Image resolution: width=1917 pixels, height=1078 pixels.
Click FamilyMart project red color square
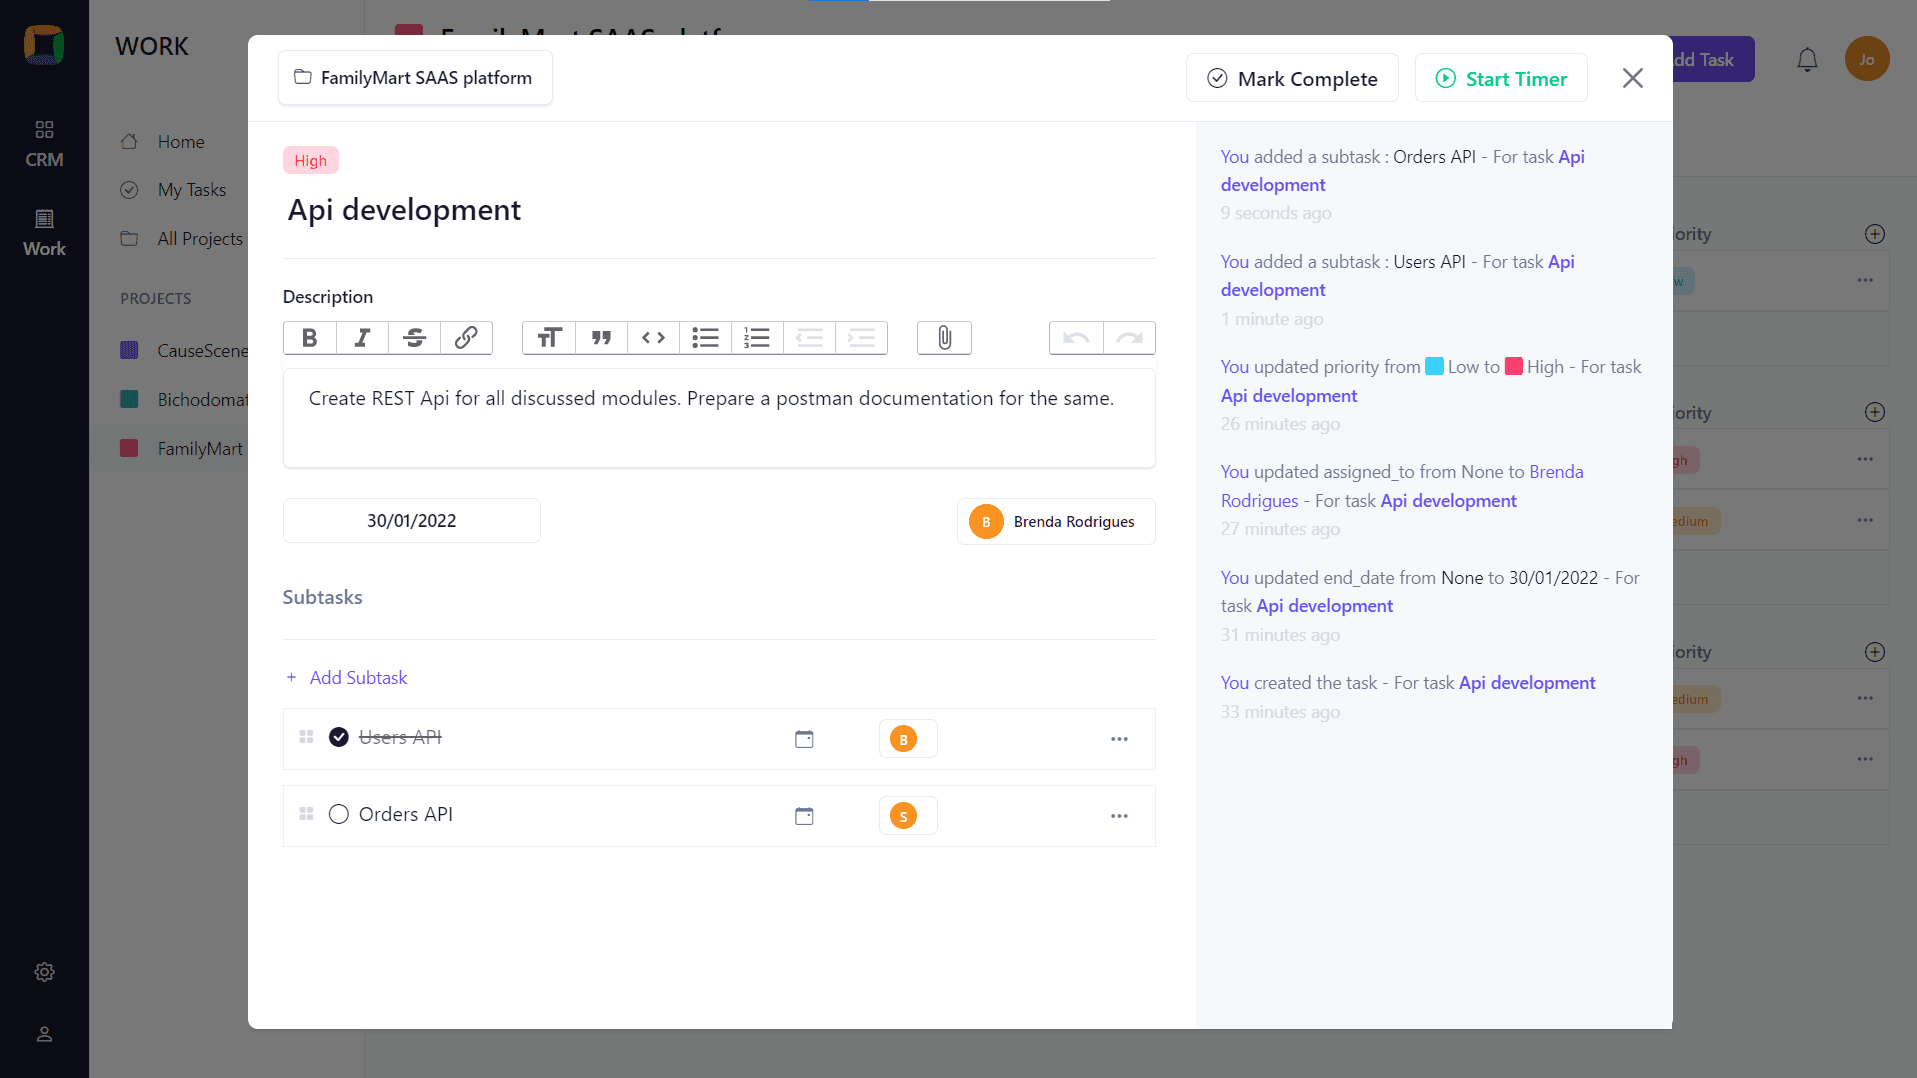coord(129,448)
